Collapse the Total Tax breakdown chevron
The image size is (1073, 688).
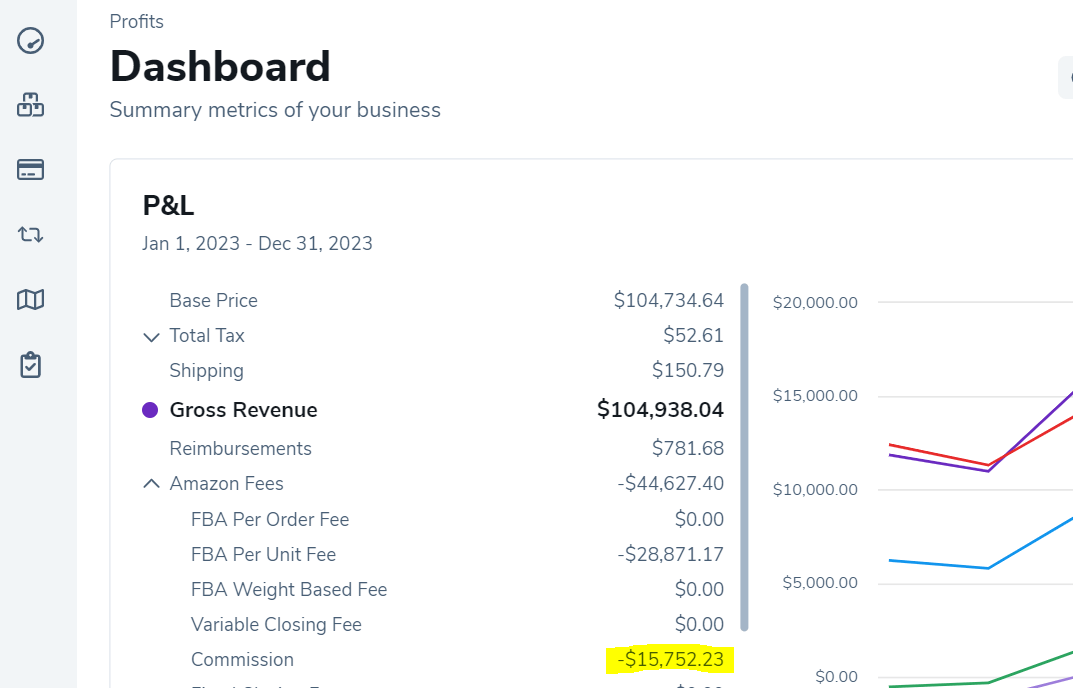[151, 337]
